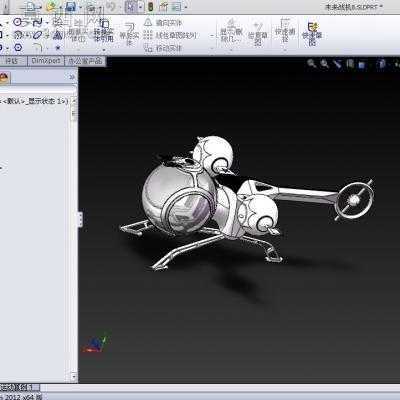
Task: Click the Mirror Entities (镜向实体) tool
Action: (163, 23)
